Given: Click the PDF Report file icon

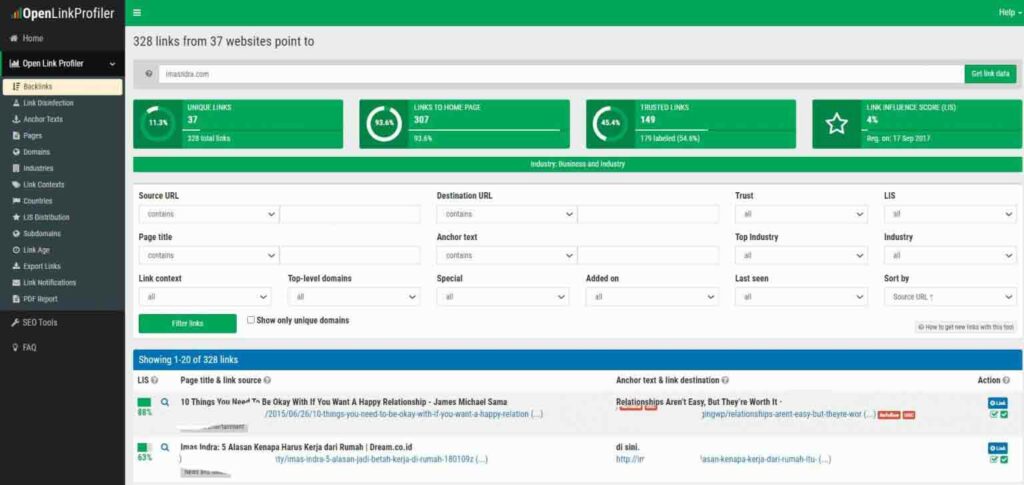Looking at the screenshot, I should click(16, 299).
